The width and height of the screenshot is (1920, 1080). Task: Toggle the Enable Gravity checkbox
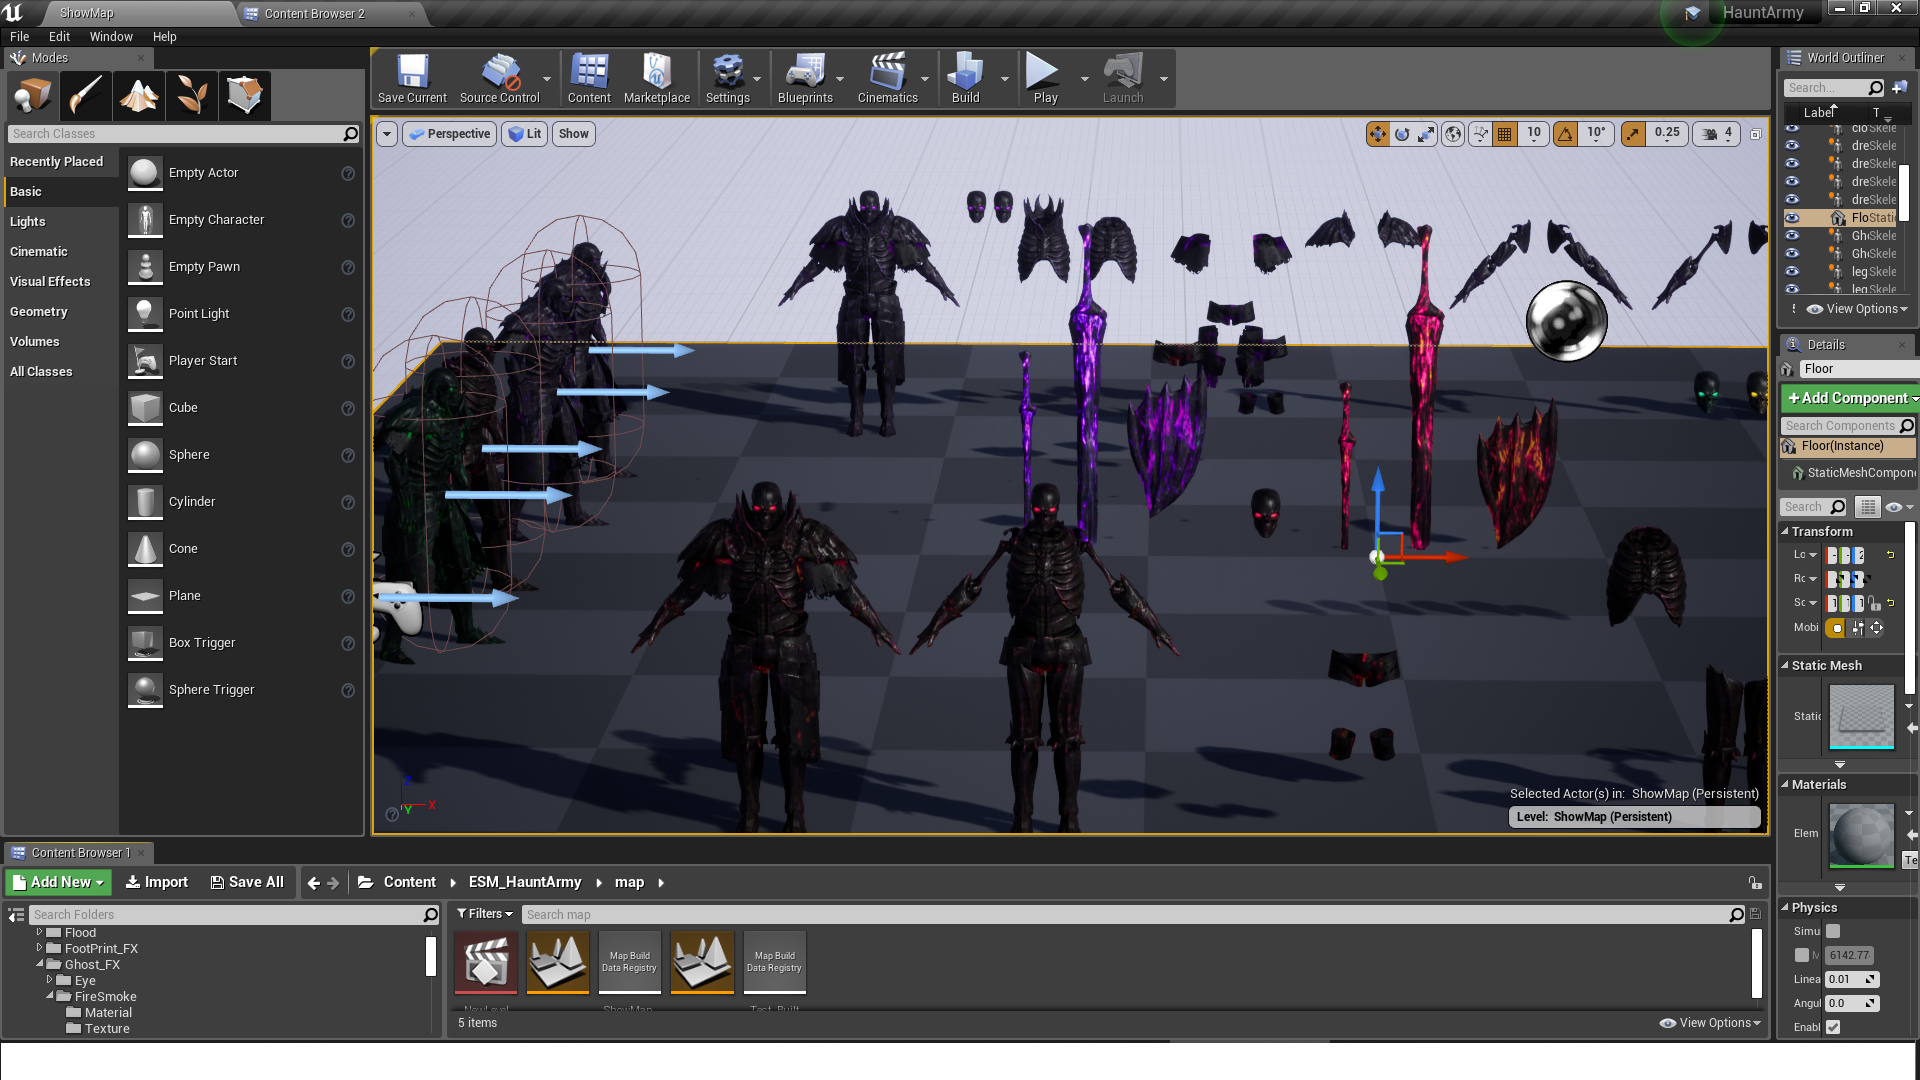pos(1833,1027)
